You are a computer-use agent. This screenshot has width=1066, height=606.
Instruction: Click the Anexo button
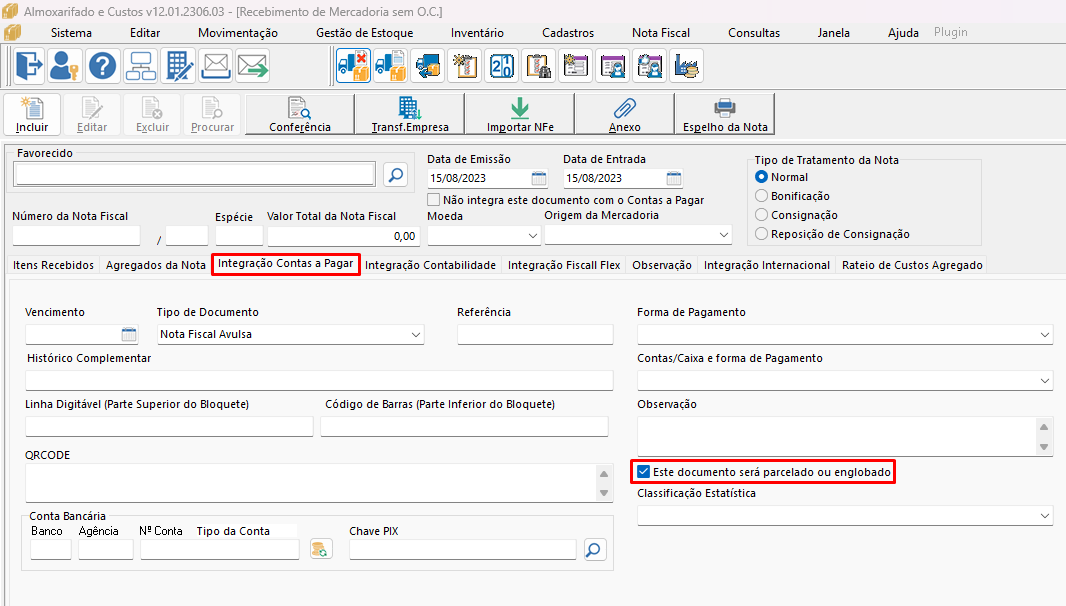point(625,114)
